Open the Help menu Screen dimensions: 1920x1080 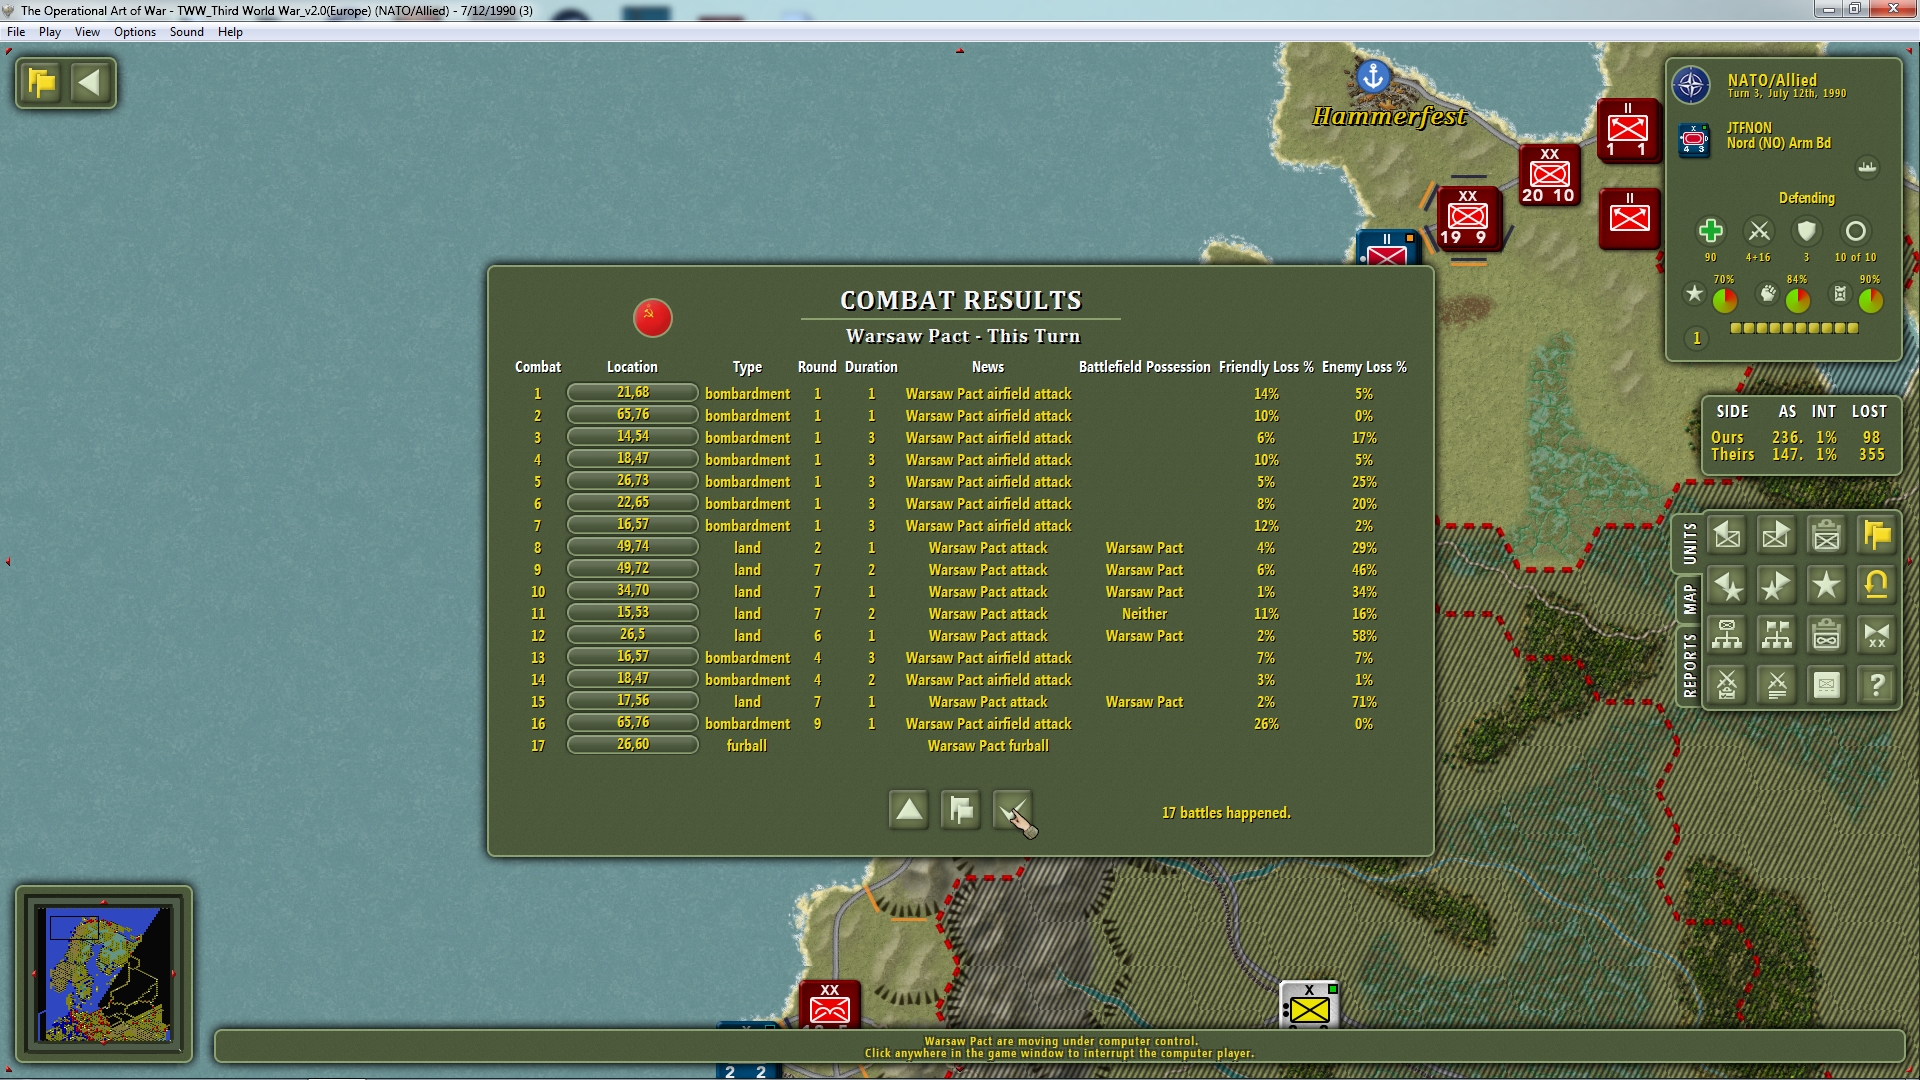click(230, 32)
